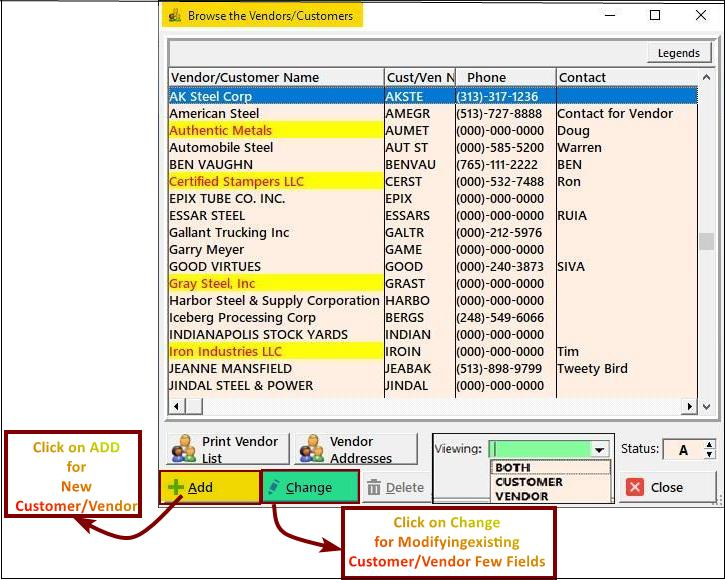Click the contact cell SIVA
The width and height of the screenshot is (725, 580).
coord(571,266)
